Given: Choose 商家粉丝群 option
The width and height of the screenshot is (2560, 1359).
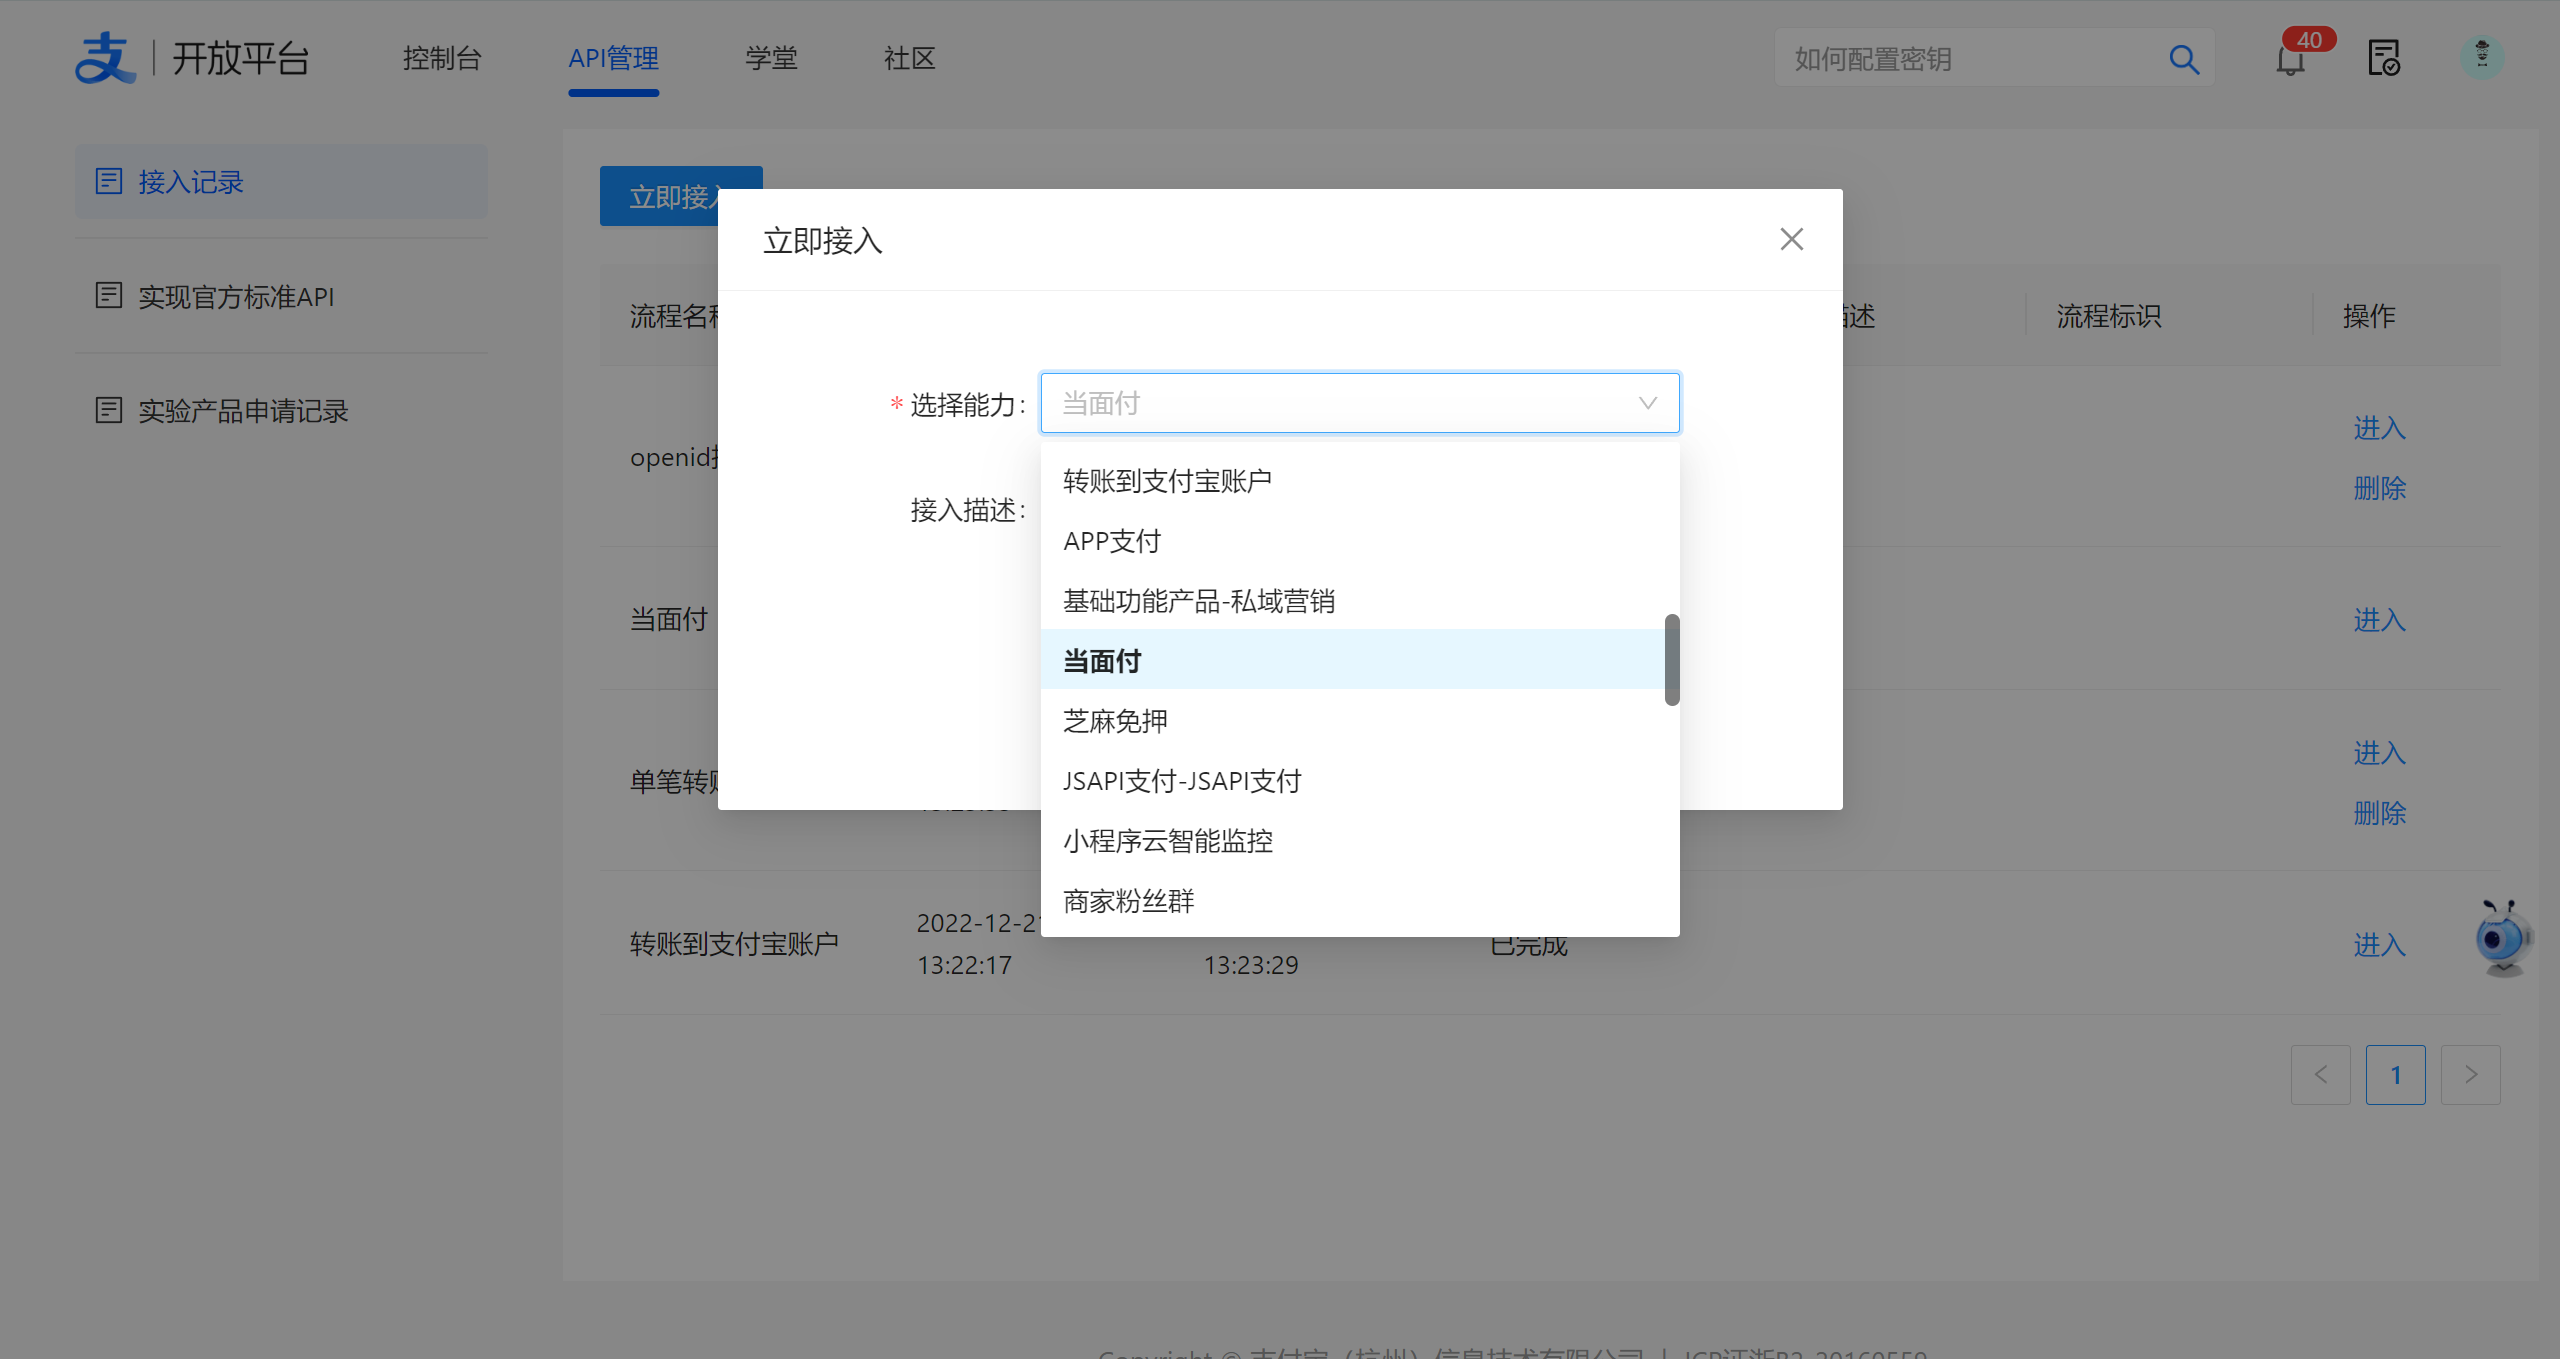Looking at the screenshot, I should pyautogui.click(x=1360, y=901).
